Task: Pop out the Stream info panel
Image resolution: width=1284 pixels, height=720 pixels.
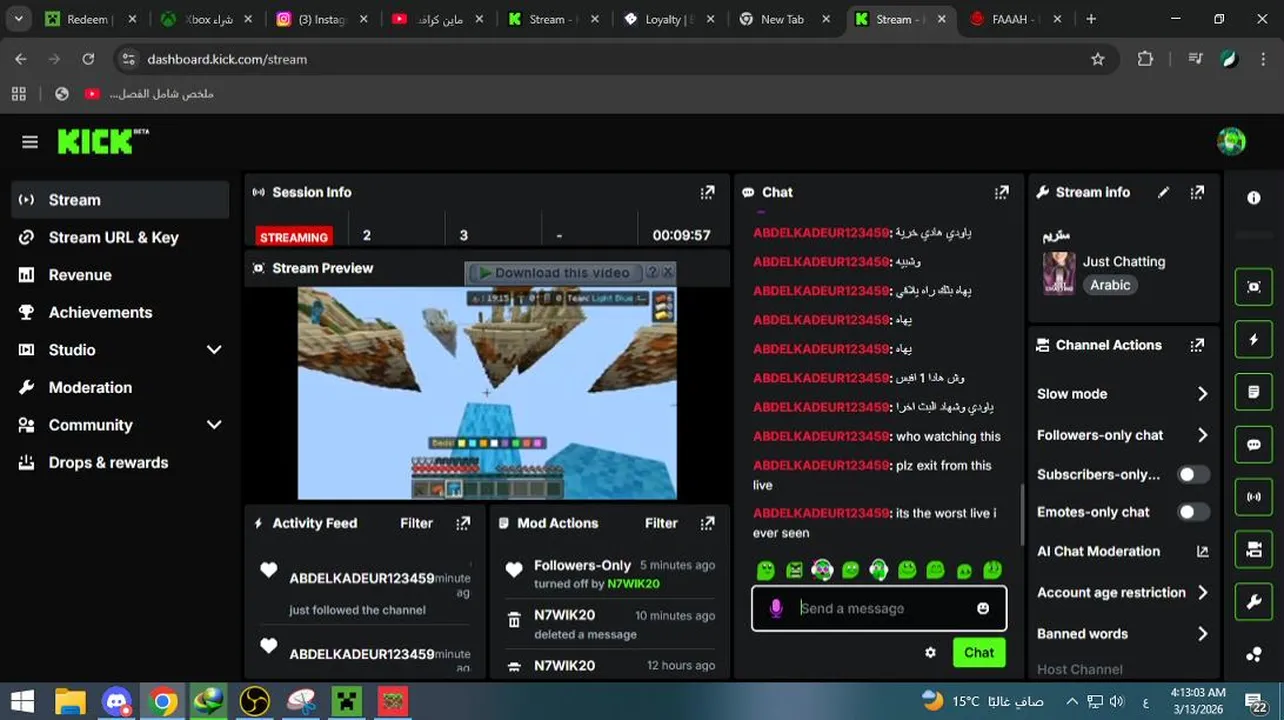Action: click(x=1197, y=192)
